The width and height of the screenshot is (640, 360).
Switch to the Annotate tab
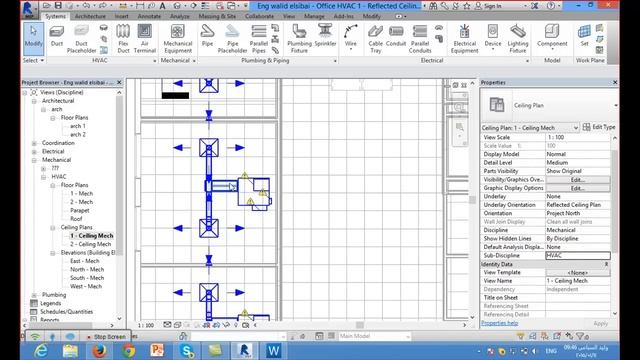[149, 16]
